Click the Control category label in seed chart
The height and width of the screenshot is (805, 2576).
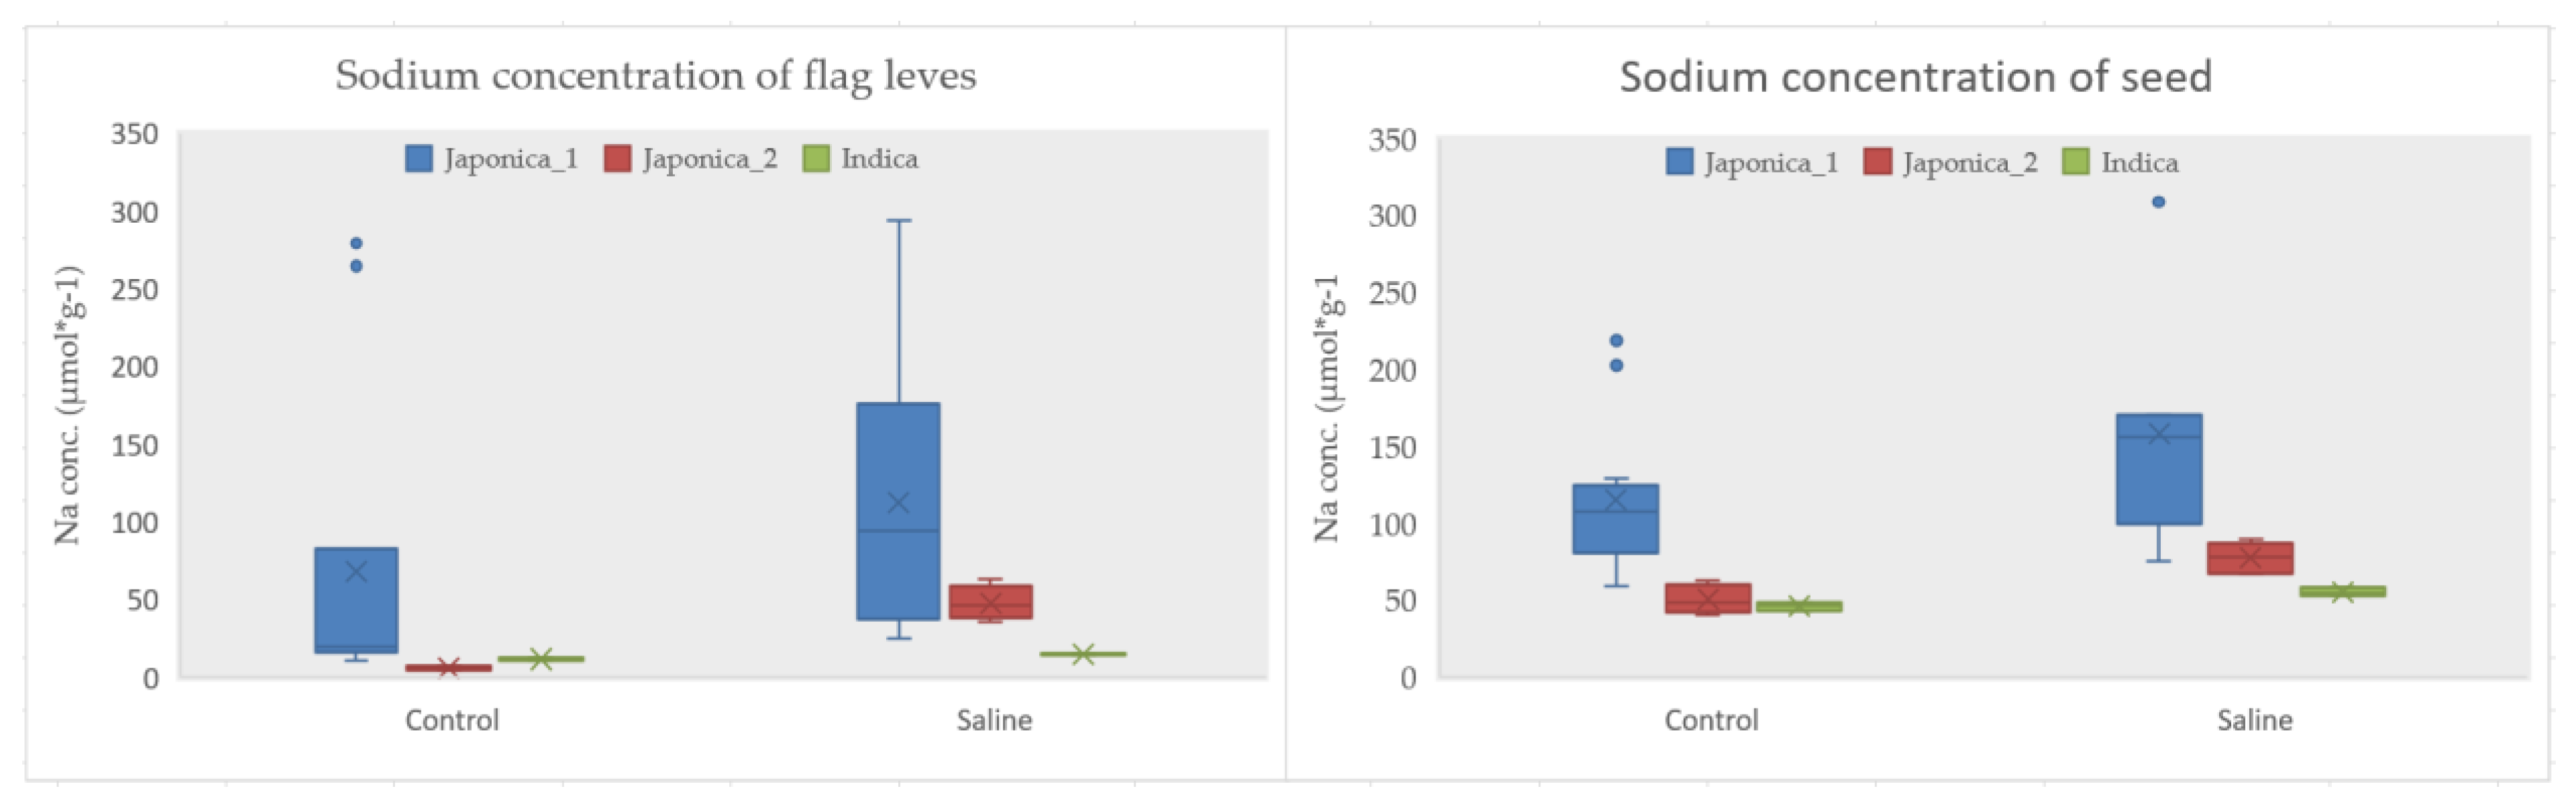[1711, 720]
